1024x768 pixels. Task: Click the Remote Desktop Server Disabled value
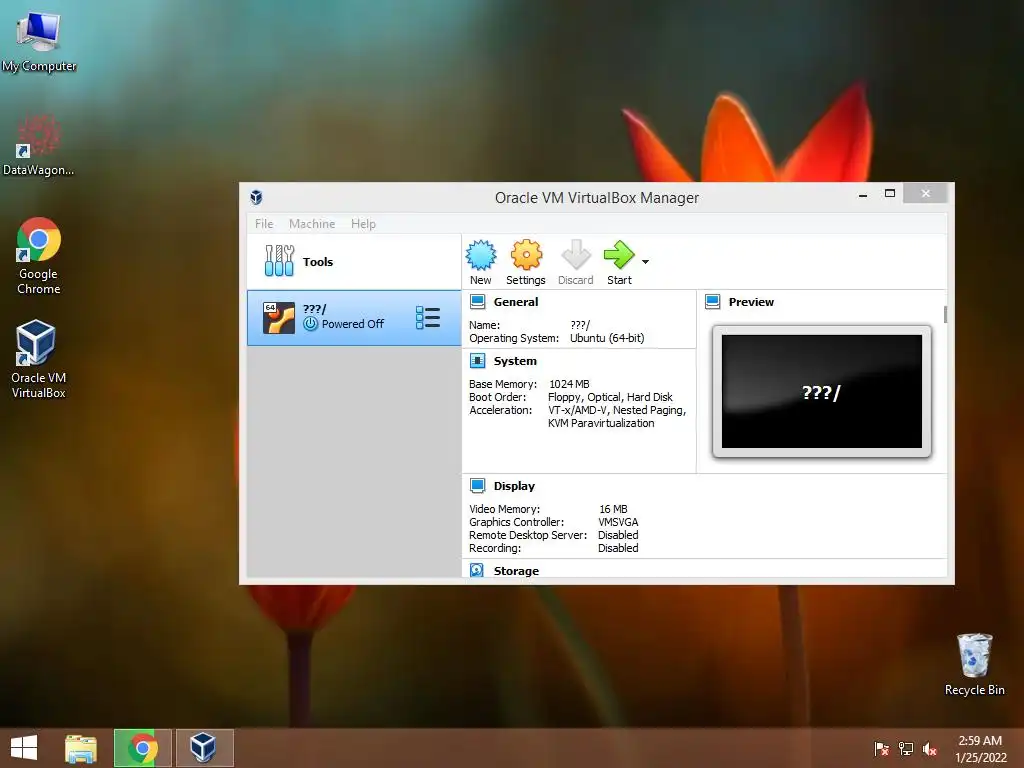618,536
